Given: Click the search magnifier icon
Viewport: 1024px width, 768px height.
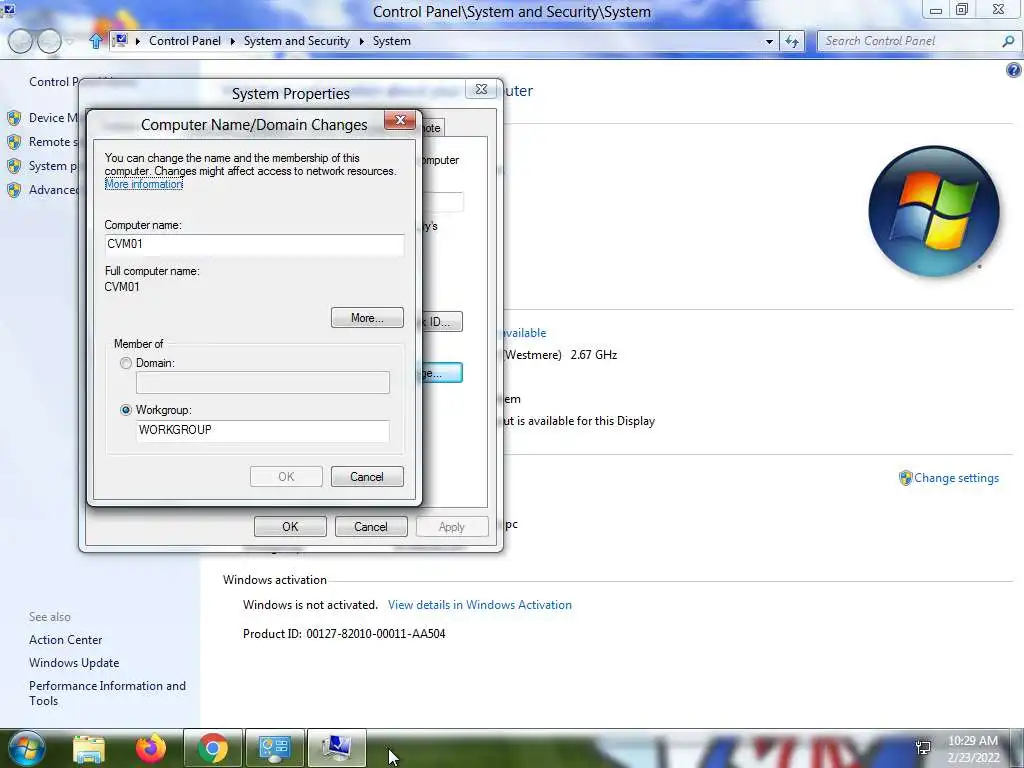Looking at the screenshot, I should 1008,41.
